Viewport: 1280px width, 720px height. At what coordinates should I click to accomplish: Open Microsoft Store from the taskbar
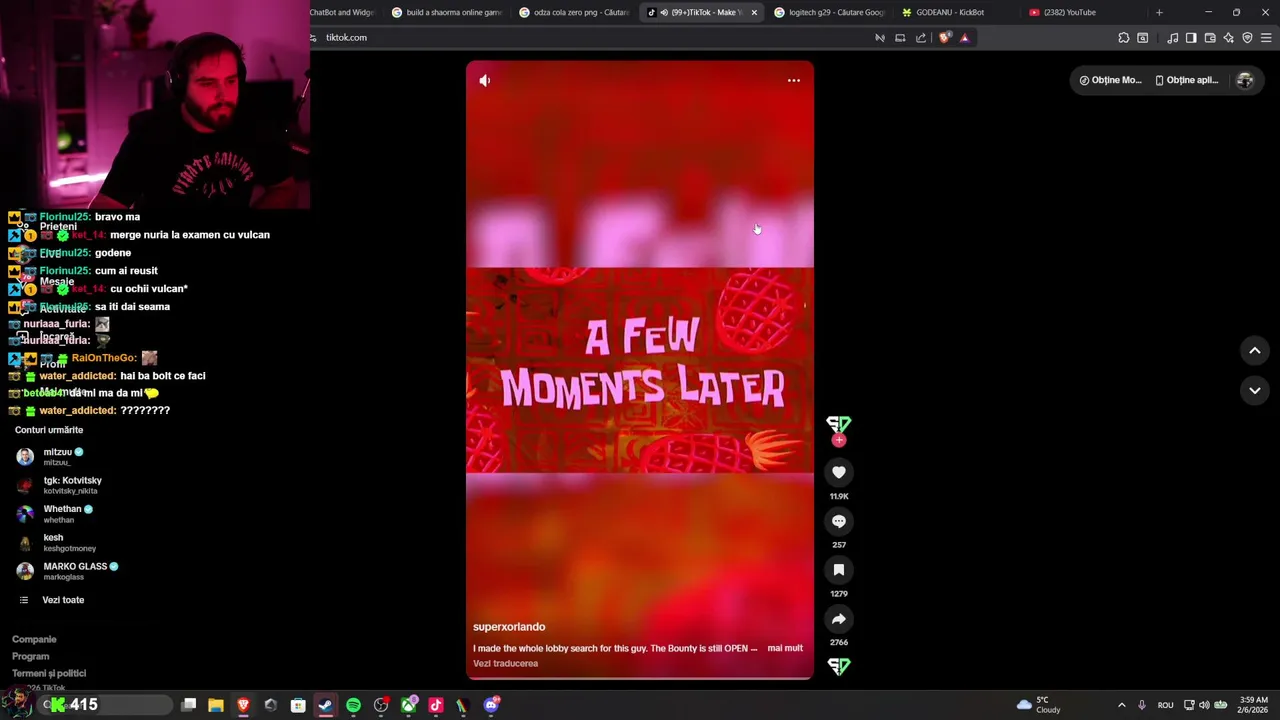point(298,705)
